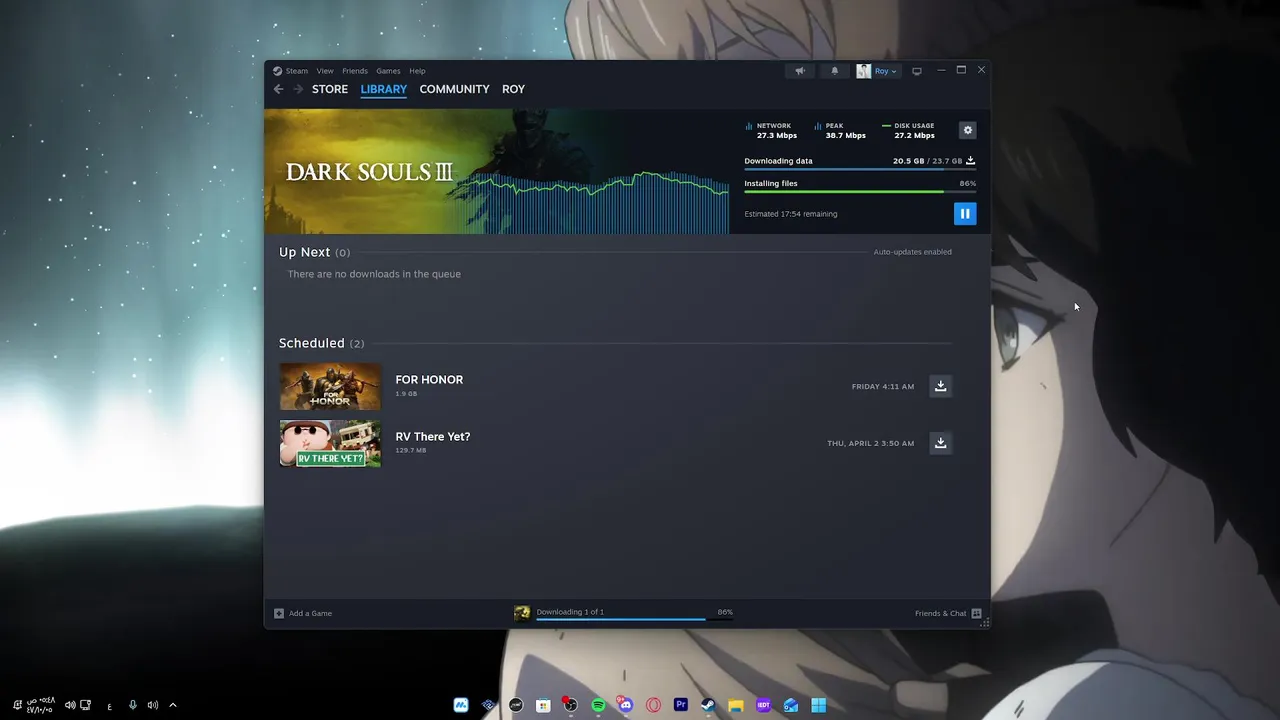Expand the system tray hidden icons chevron
This screenshot has width=1280, height=720.
tap(172, 705)
